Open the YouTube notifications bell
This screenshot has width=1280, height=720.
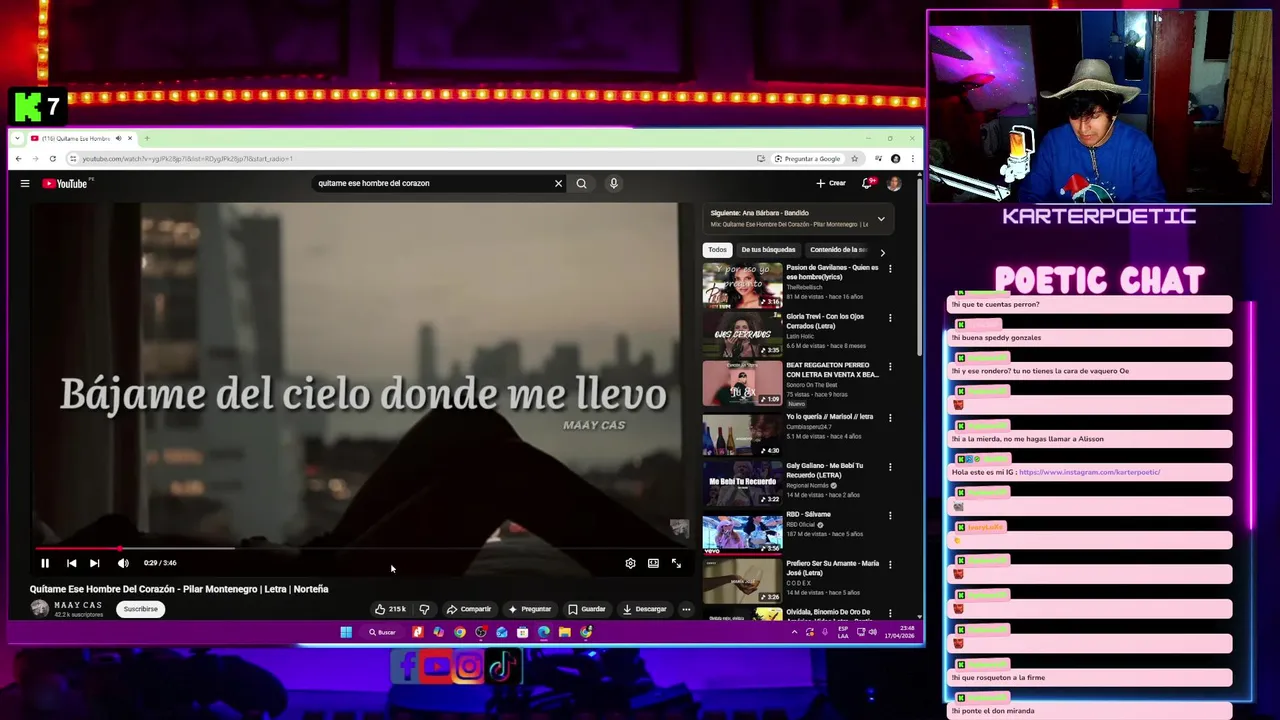click(x=867, y=183)
